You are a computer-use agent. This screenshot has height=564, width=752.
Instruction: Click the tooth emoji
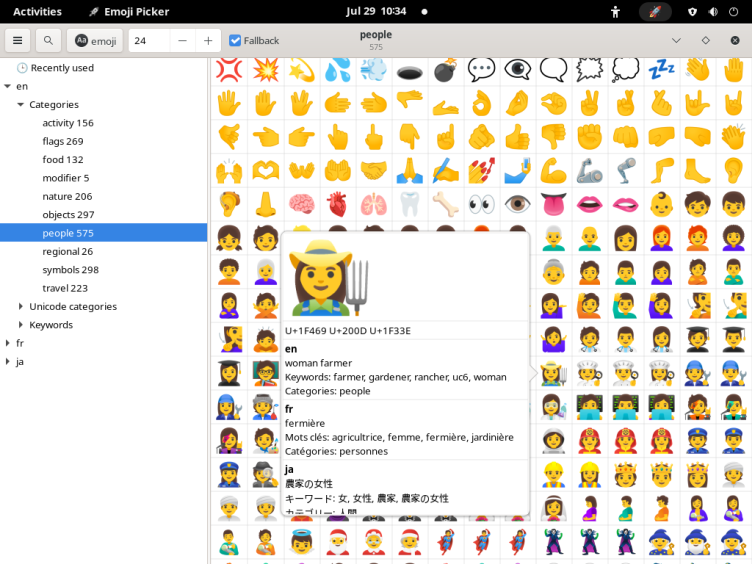click(x=409, y=204)
